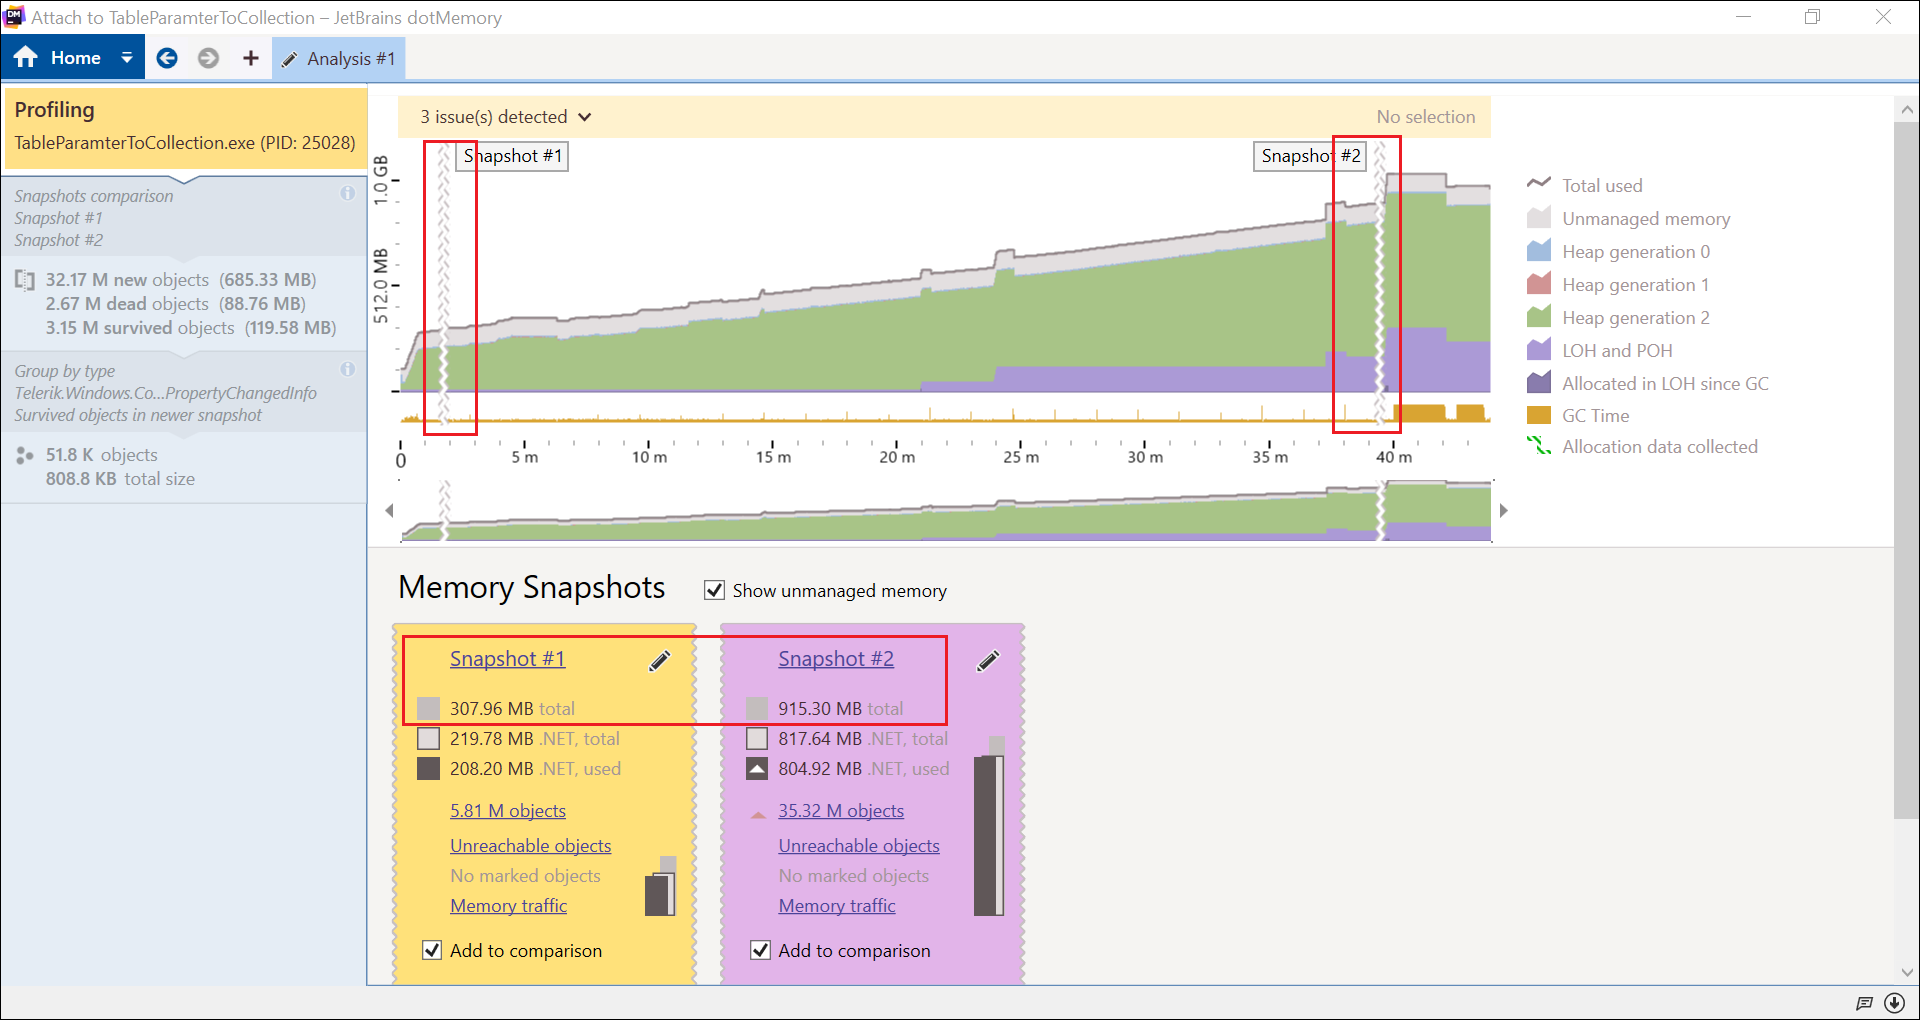Click the Snapshot #2 memory bar chart icon

tap(989, 826)
